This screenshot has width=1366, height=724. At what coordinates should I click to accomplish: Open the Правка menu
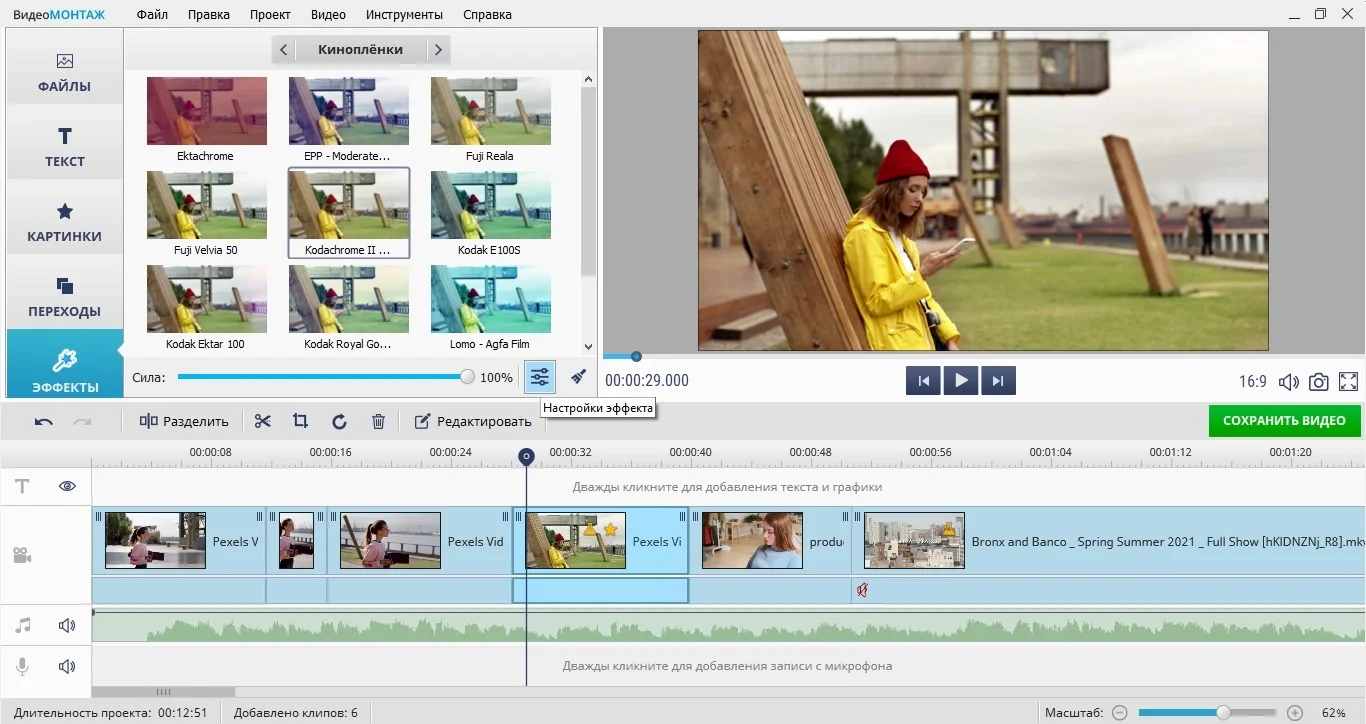tap(208, 15)
